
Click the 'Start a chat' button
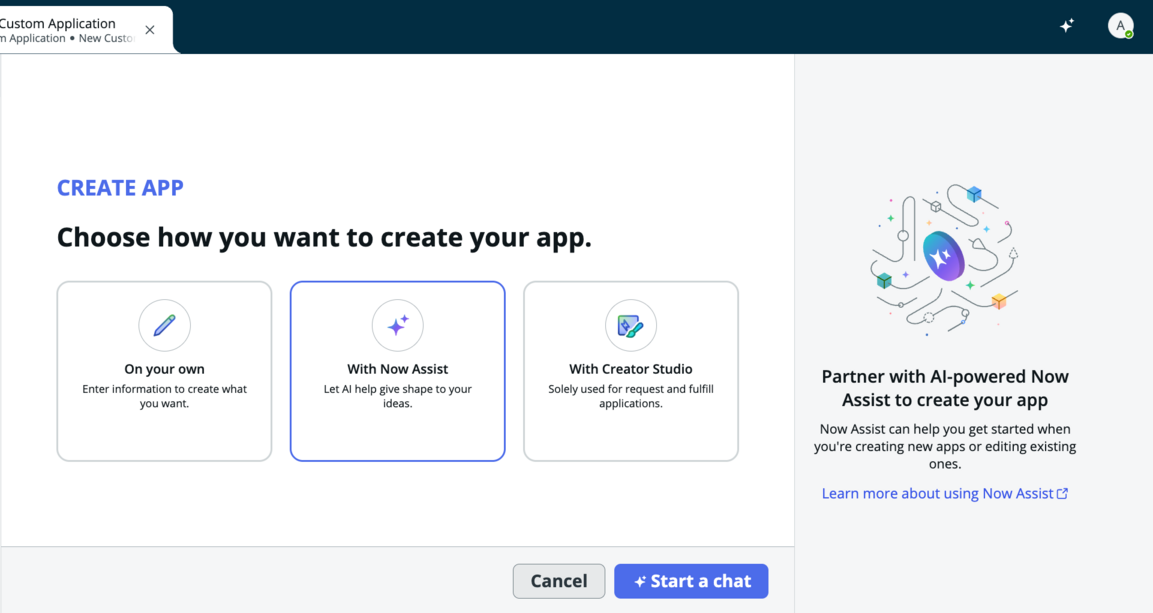(691, 581)
